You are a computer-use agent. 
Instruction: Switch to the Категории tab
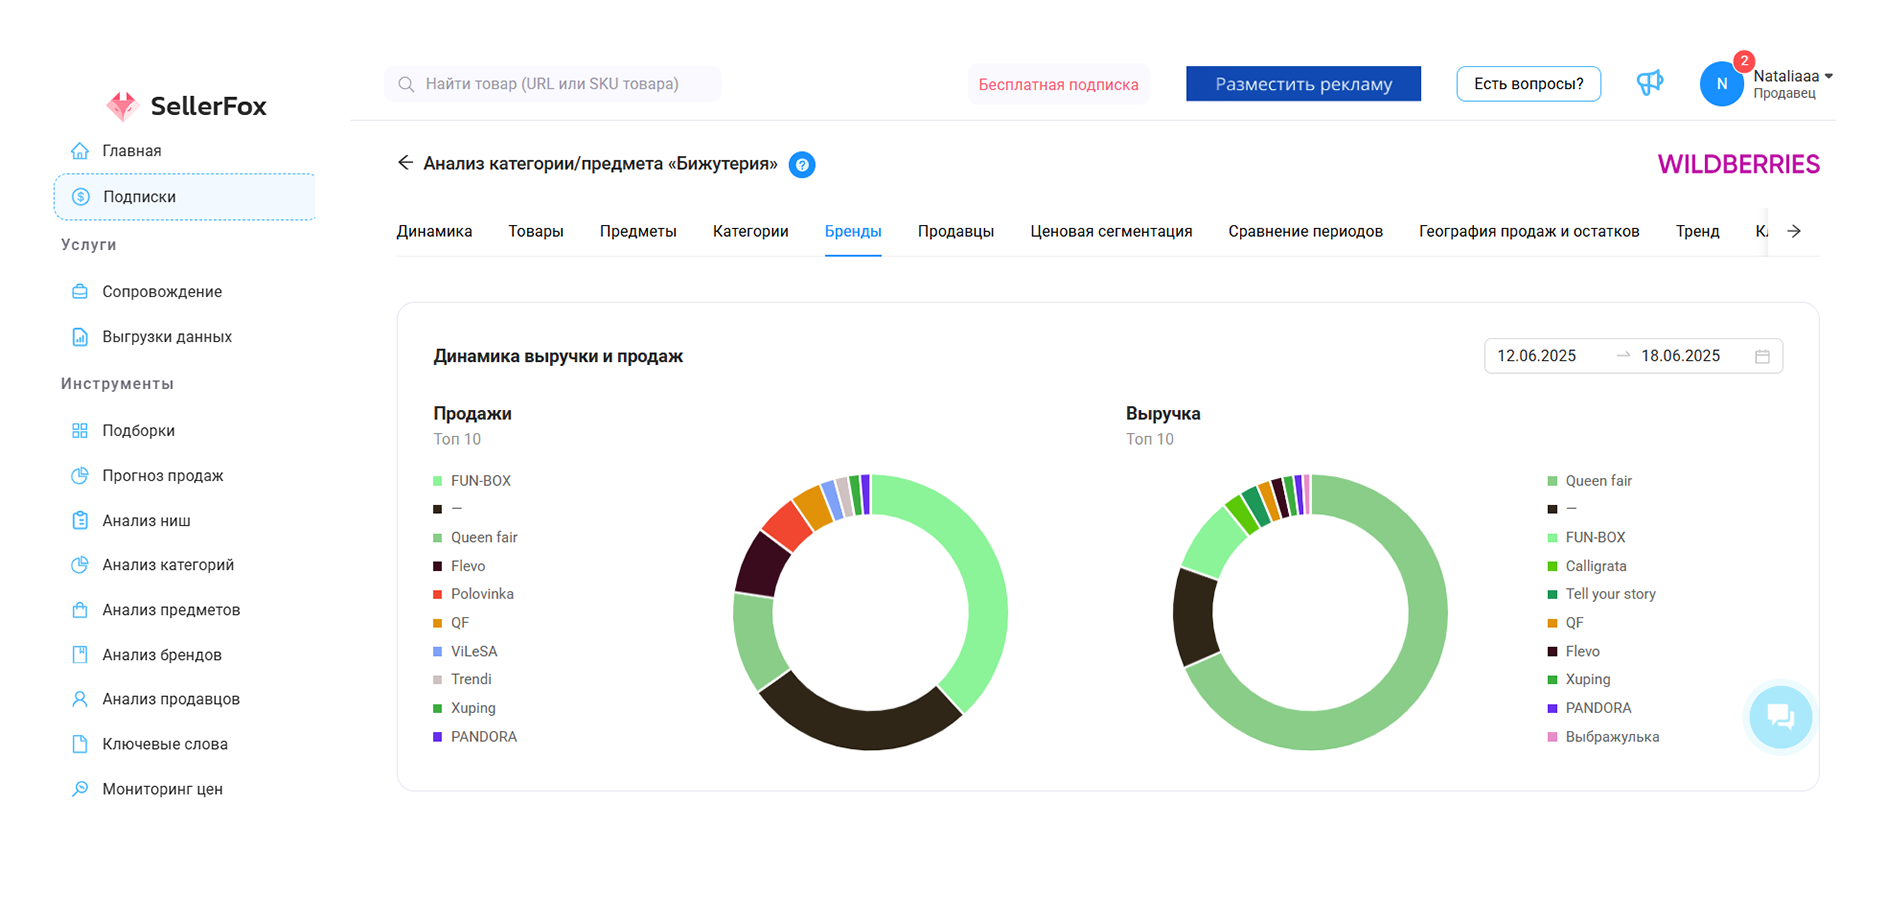point(751,231)
